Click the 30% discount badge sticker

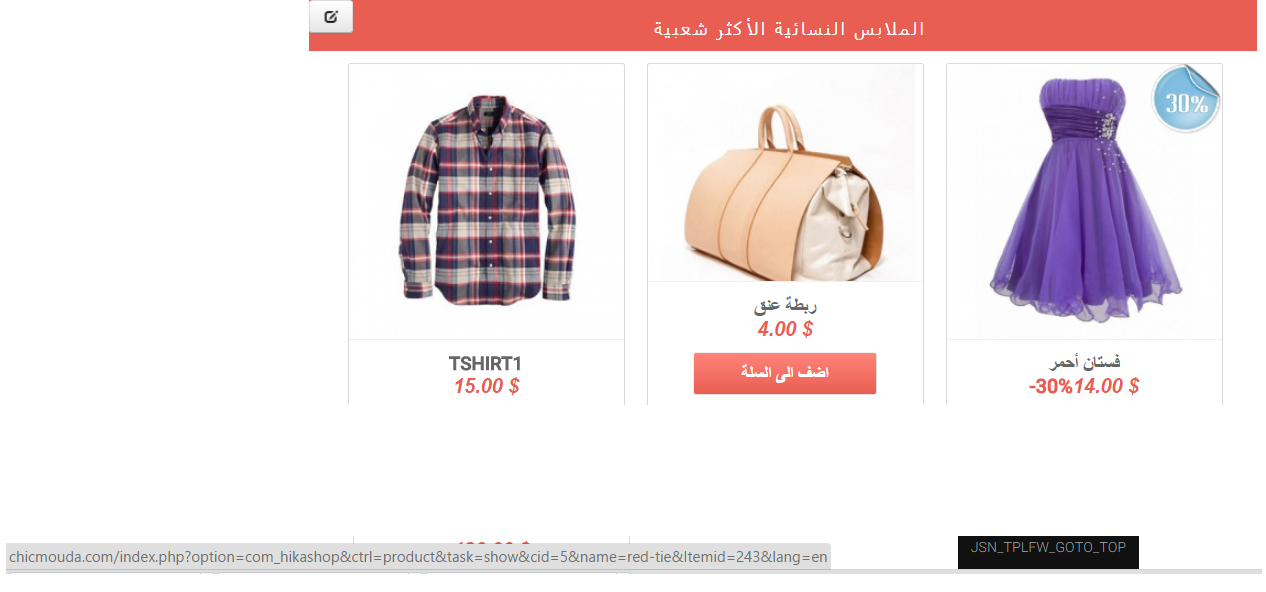pyautogui.click(x=1186, y=99)
